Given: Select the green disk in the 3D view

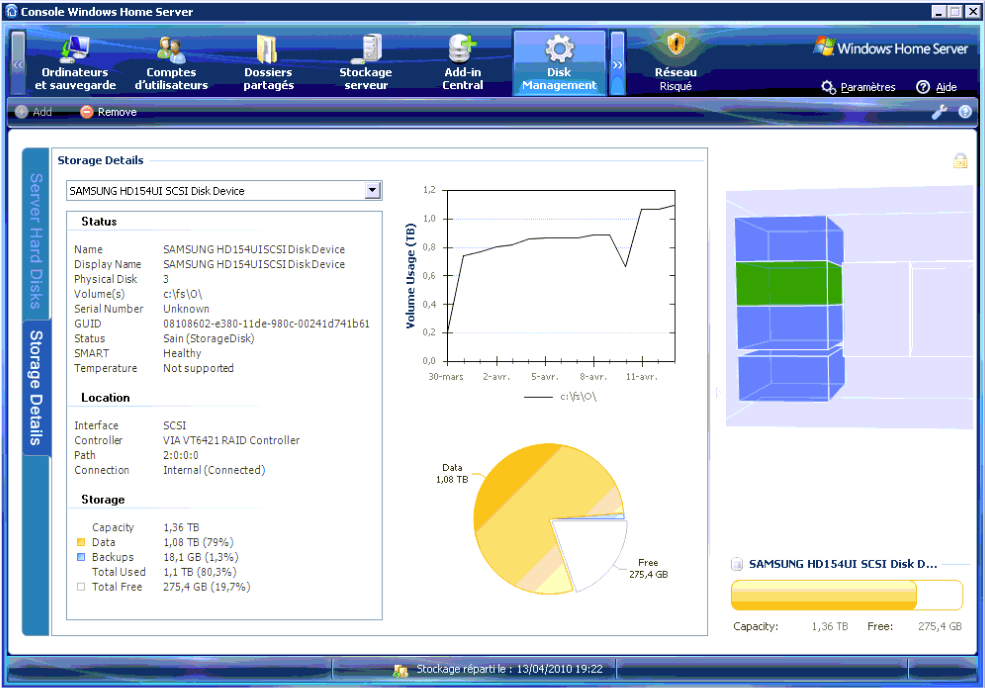Looking at the screenshot, I should pyautogui.click(x=788, y=283).
